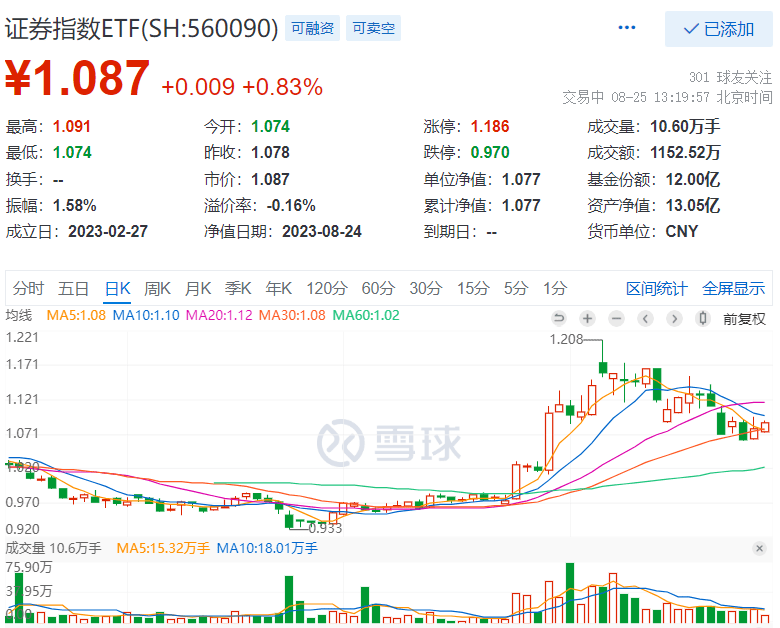Screen dimensions: 780x628
Task: Close the volume indicator panel
Action: pyautogui.click(x=759, y=548)
